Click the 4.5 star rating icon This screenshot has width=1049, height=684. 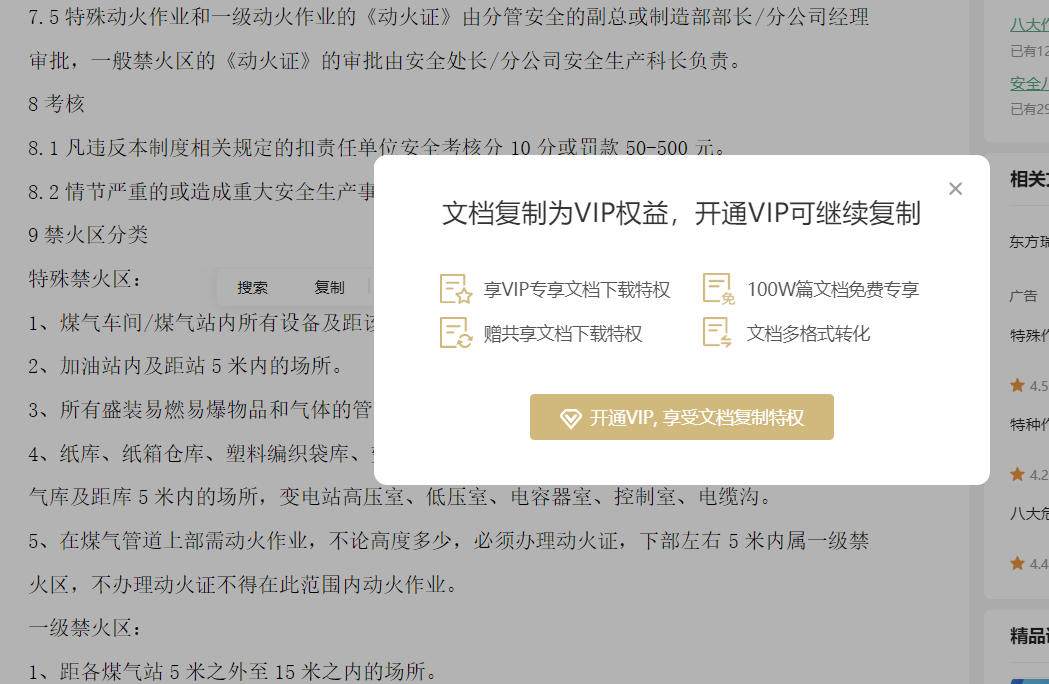click(x=1018, y=385)
